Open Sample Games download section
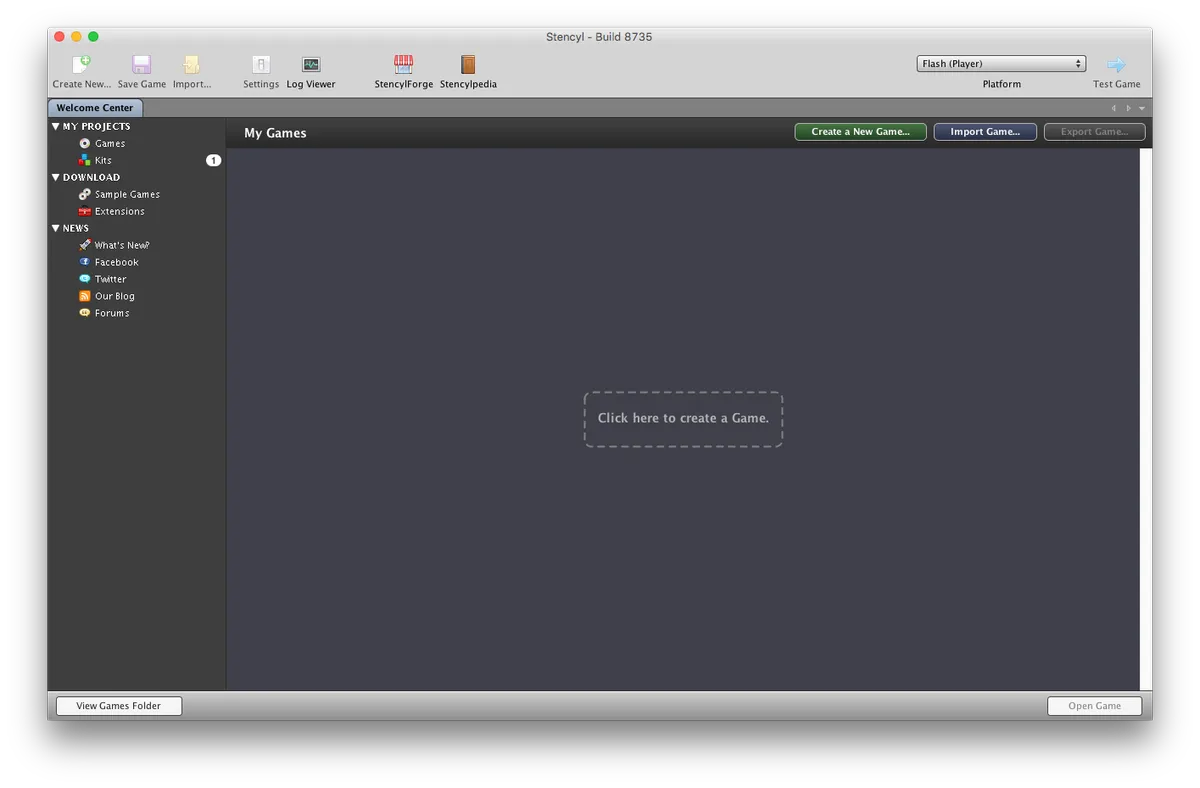1200x788 pixels. (x=127, y=195)
